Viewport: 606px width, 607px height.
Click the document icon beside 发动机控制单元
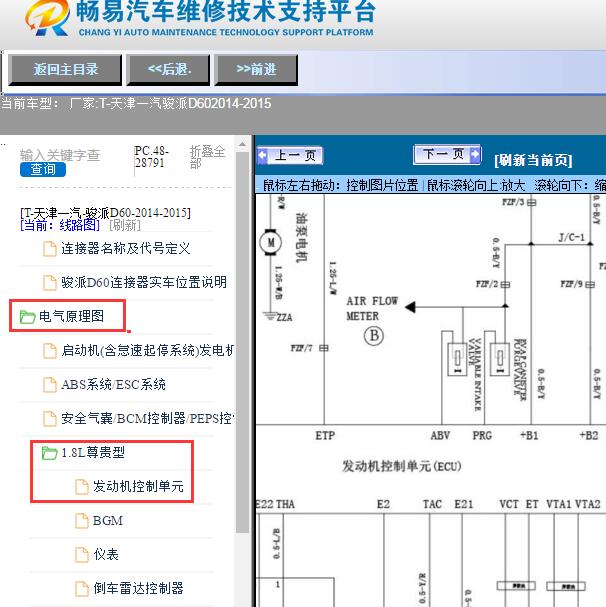[x=81, y=487]
